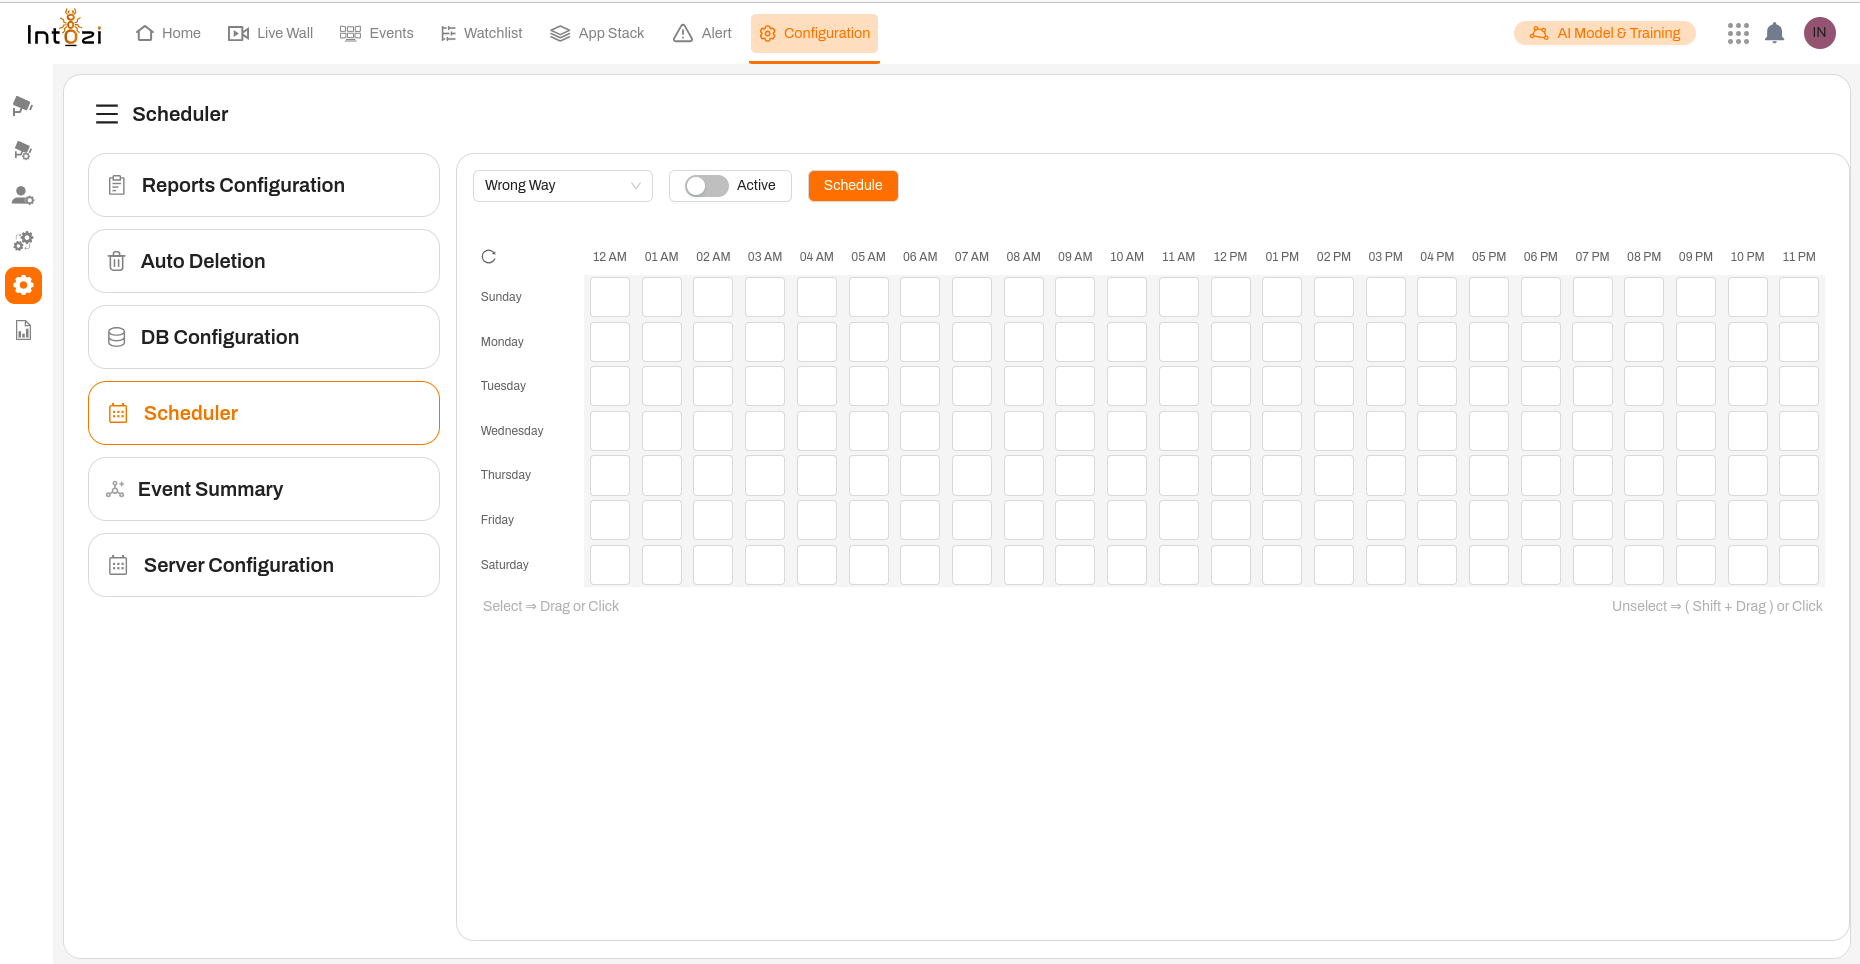Open the Reports Configuration section
The height and width of the screenshot is (964, 1860).
[x=264, y=185]
